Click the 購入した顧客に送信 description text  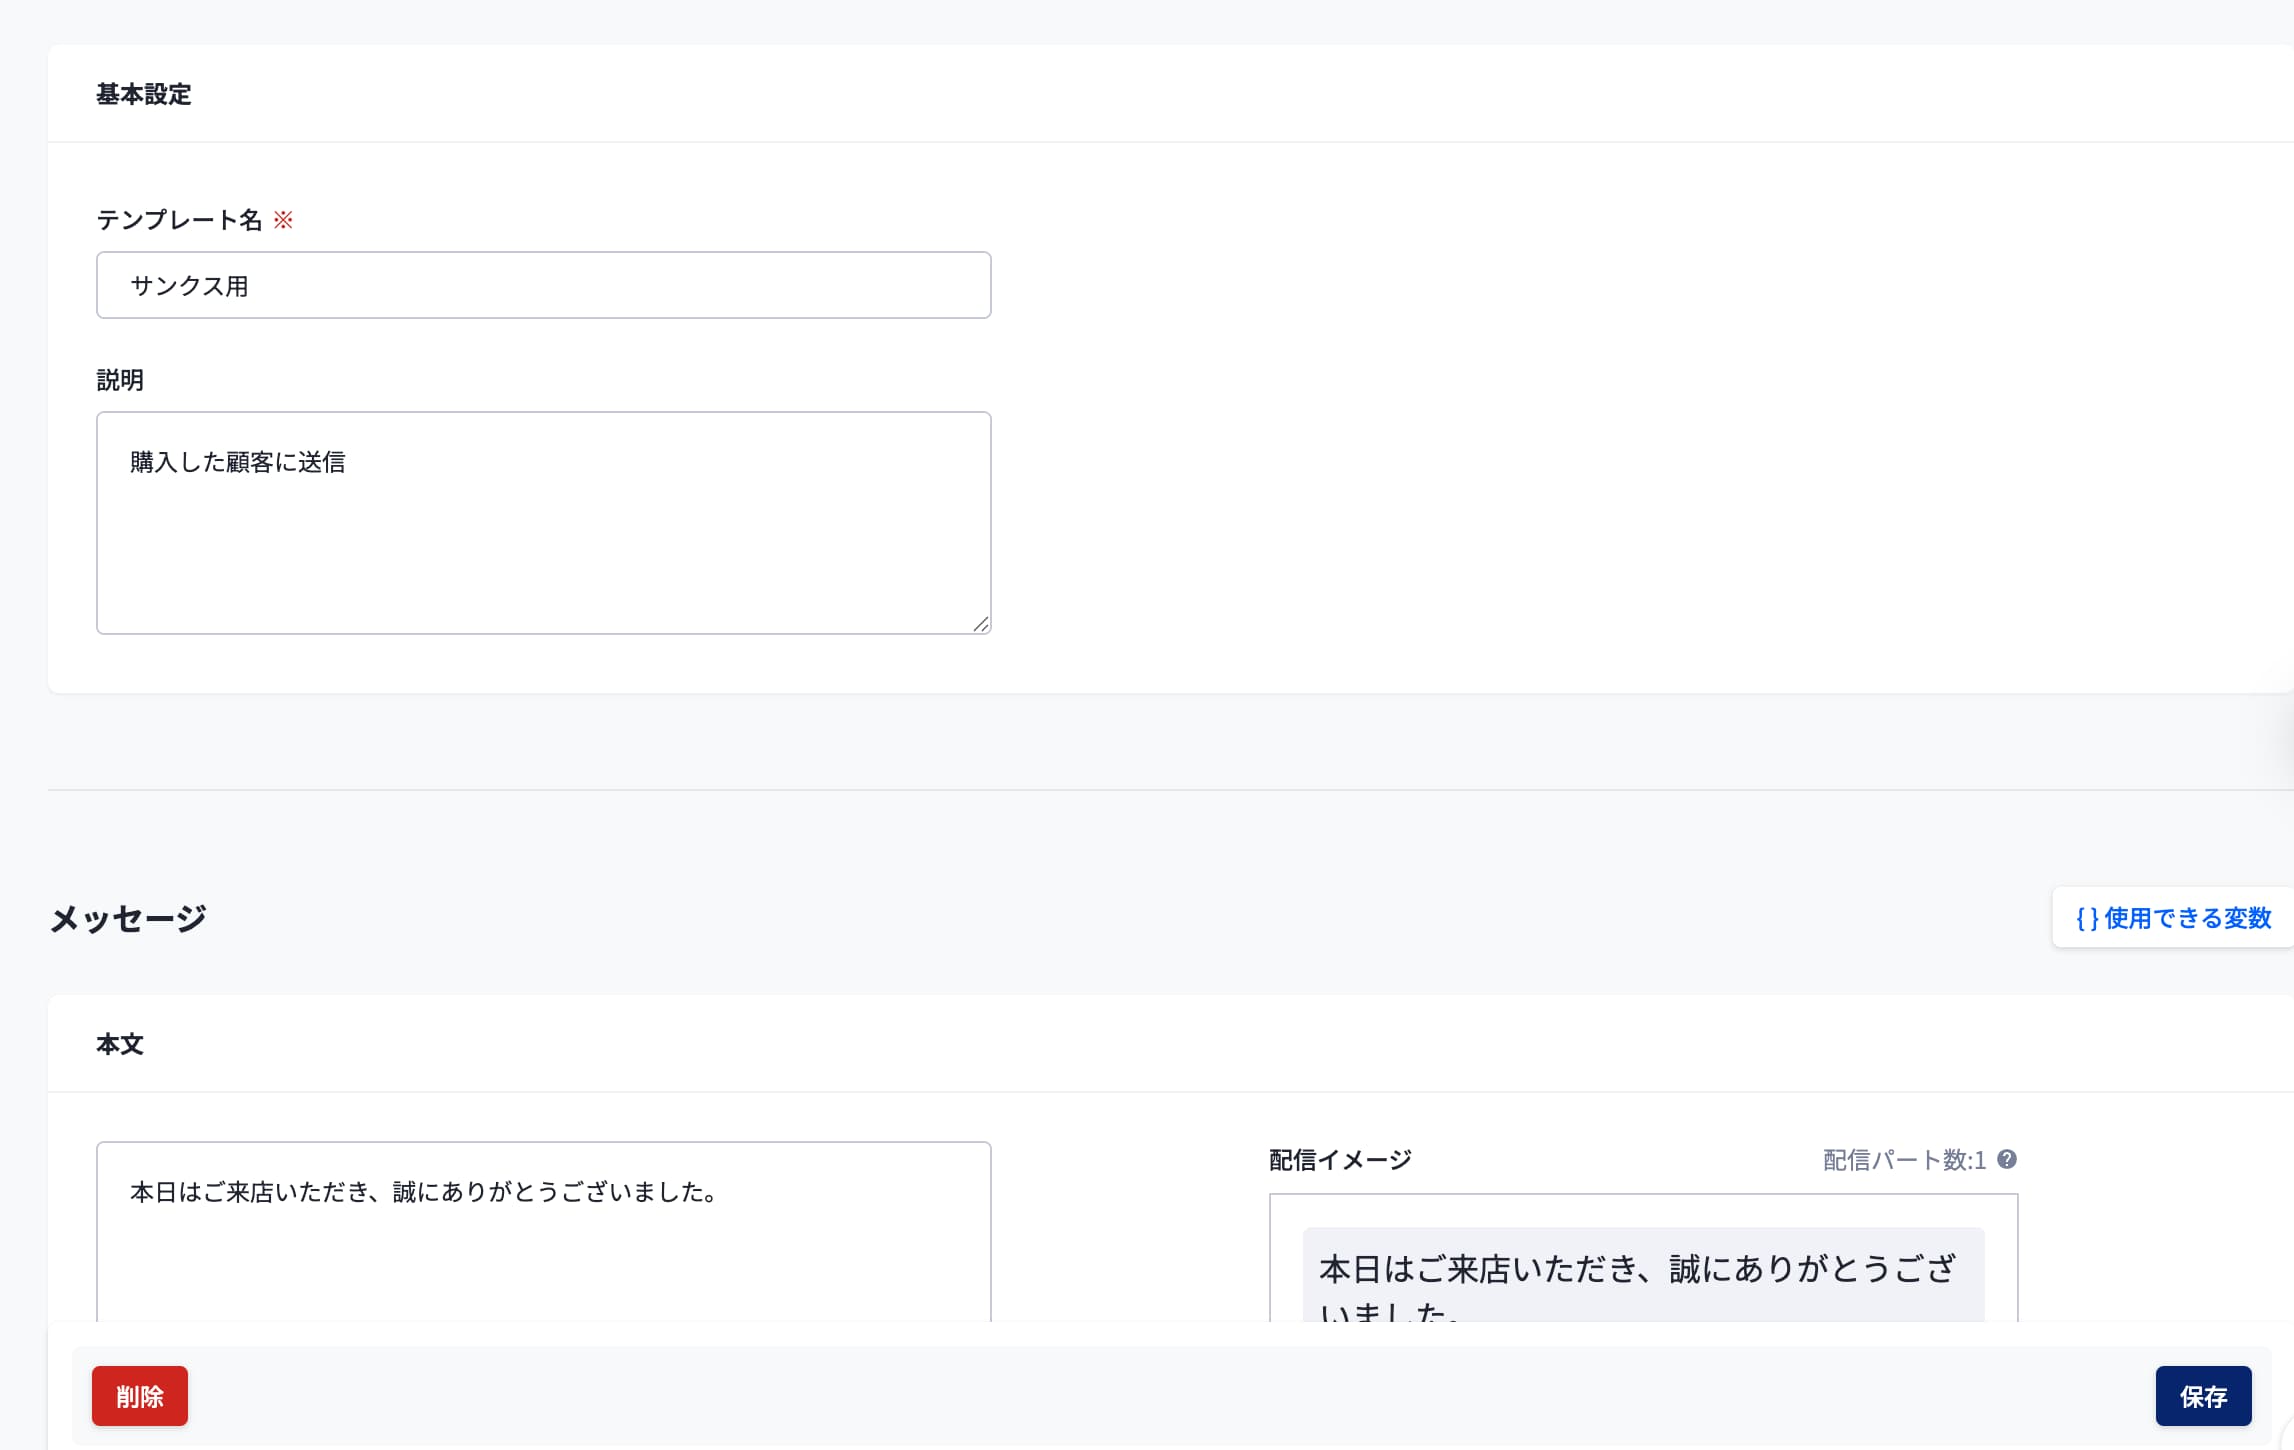[238, 462]
